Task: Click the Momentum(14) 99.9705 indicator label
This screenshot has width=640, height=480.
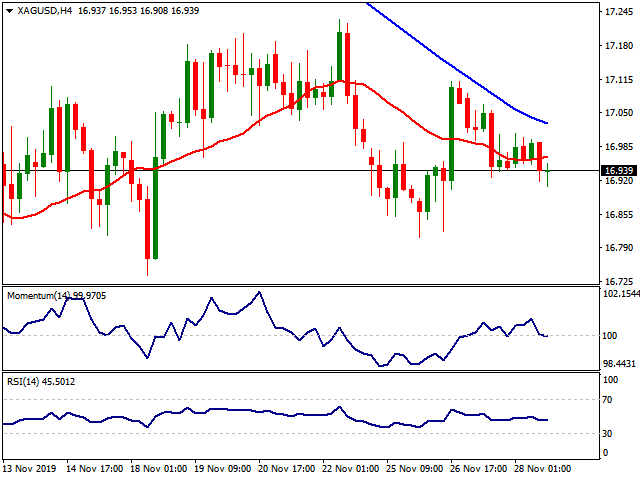Action: click(x=56, y=296)
